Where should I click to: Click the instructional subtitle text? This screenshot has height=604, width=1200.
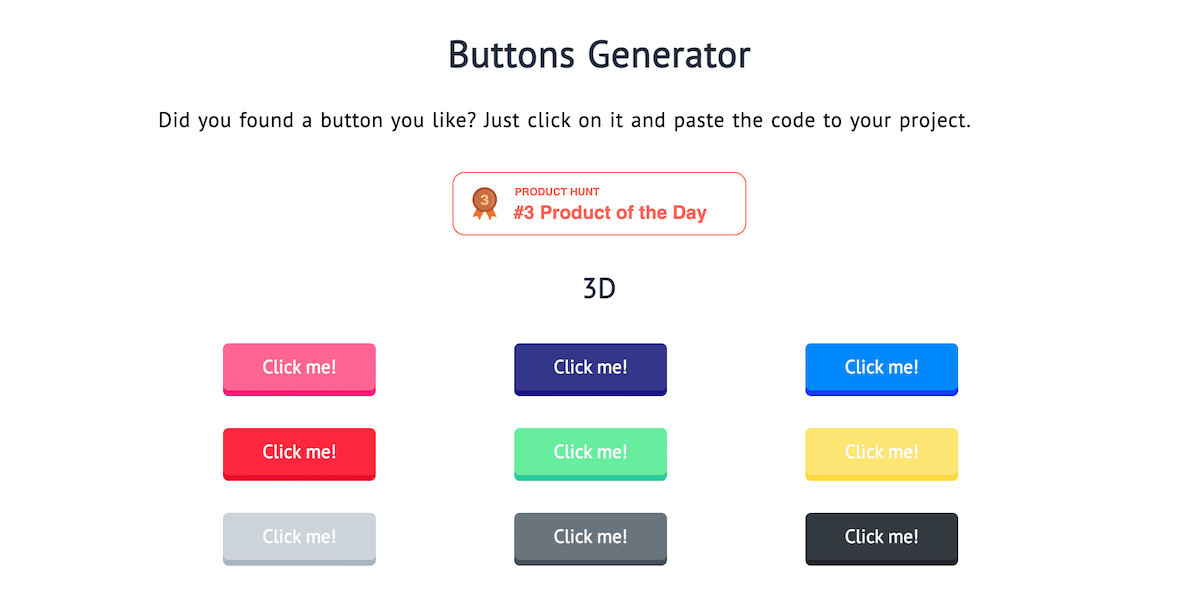coord(599,120)
